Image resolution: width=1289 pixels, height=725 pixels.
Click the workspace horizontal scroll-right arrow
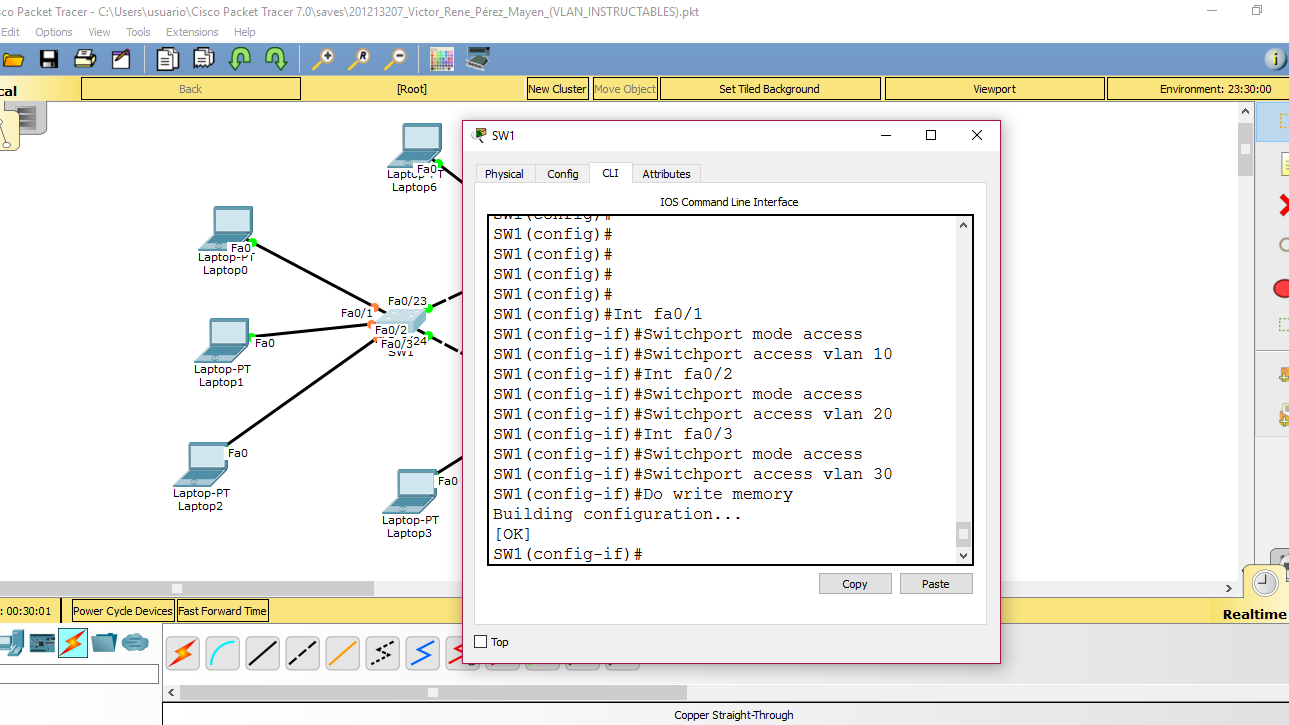pos(1231,588)
